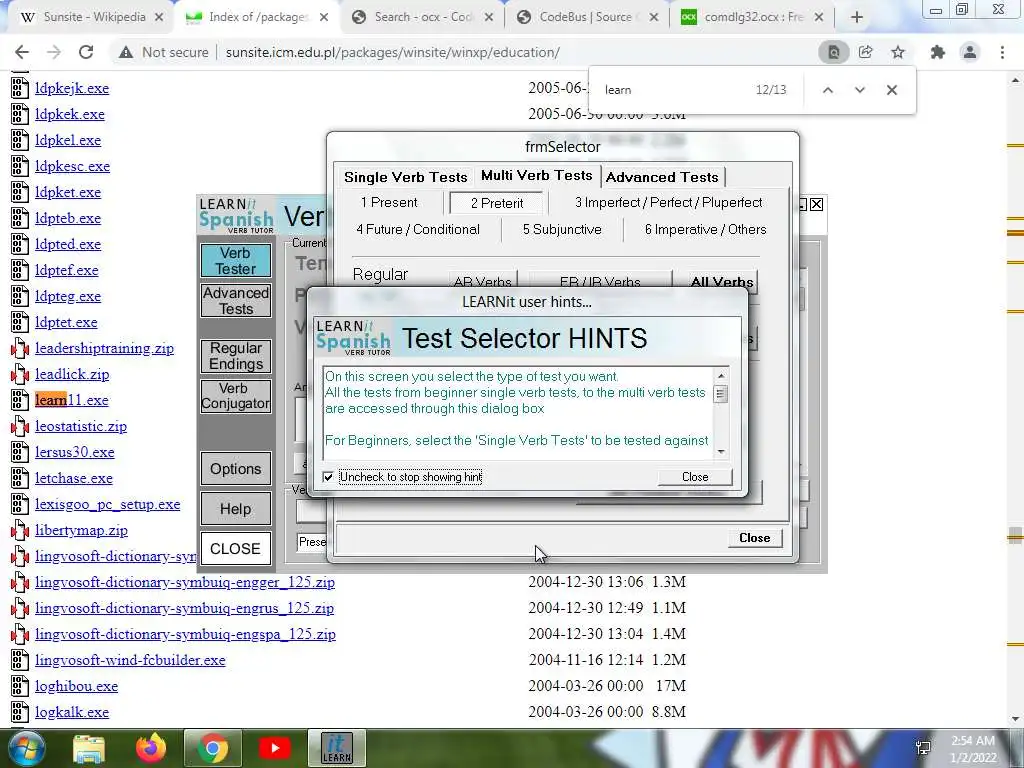Open Regular Endings sidebar button

click(x=236, y=357)
